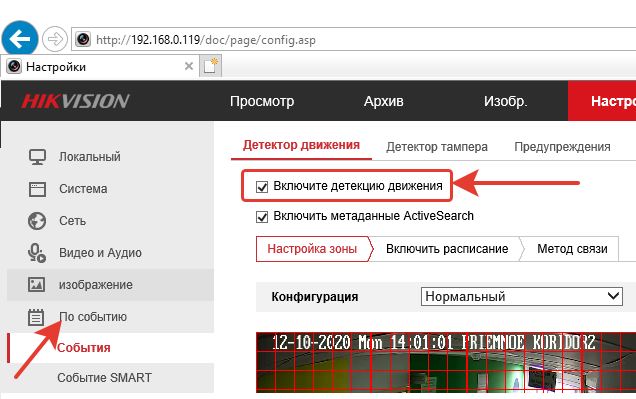The width and height of the screenshot is (636, 399).
Task: Click the favicon on the Настройки tab
Action: pyautogui.click(x=14, y=66)
